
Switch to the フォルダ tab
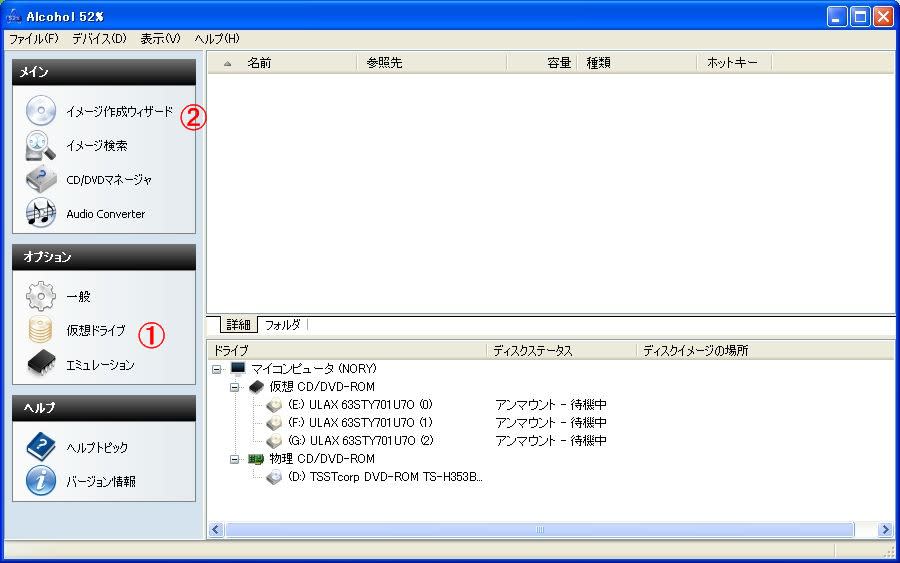(282, 325)
